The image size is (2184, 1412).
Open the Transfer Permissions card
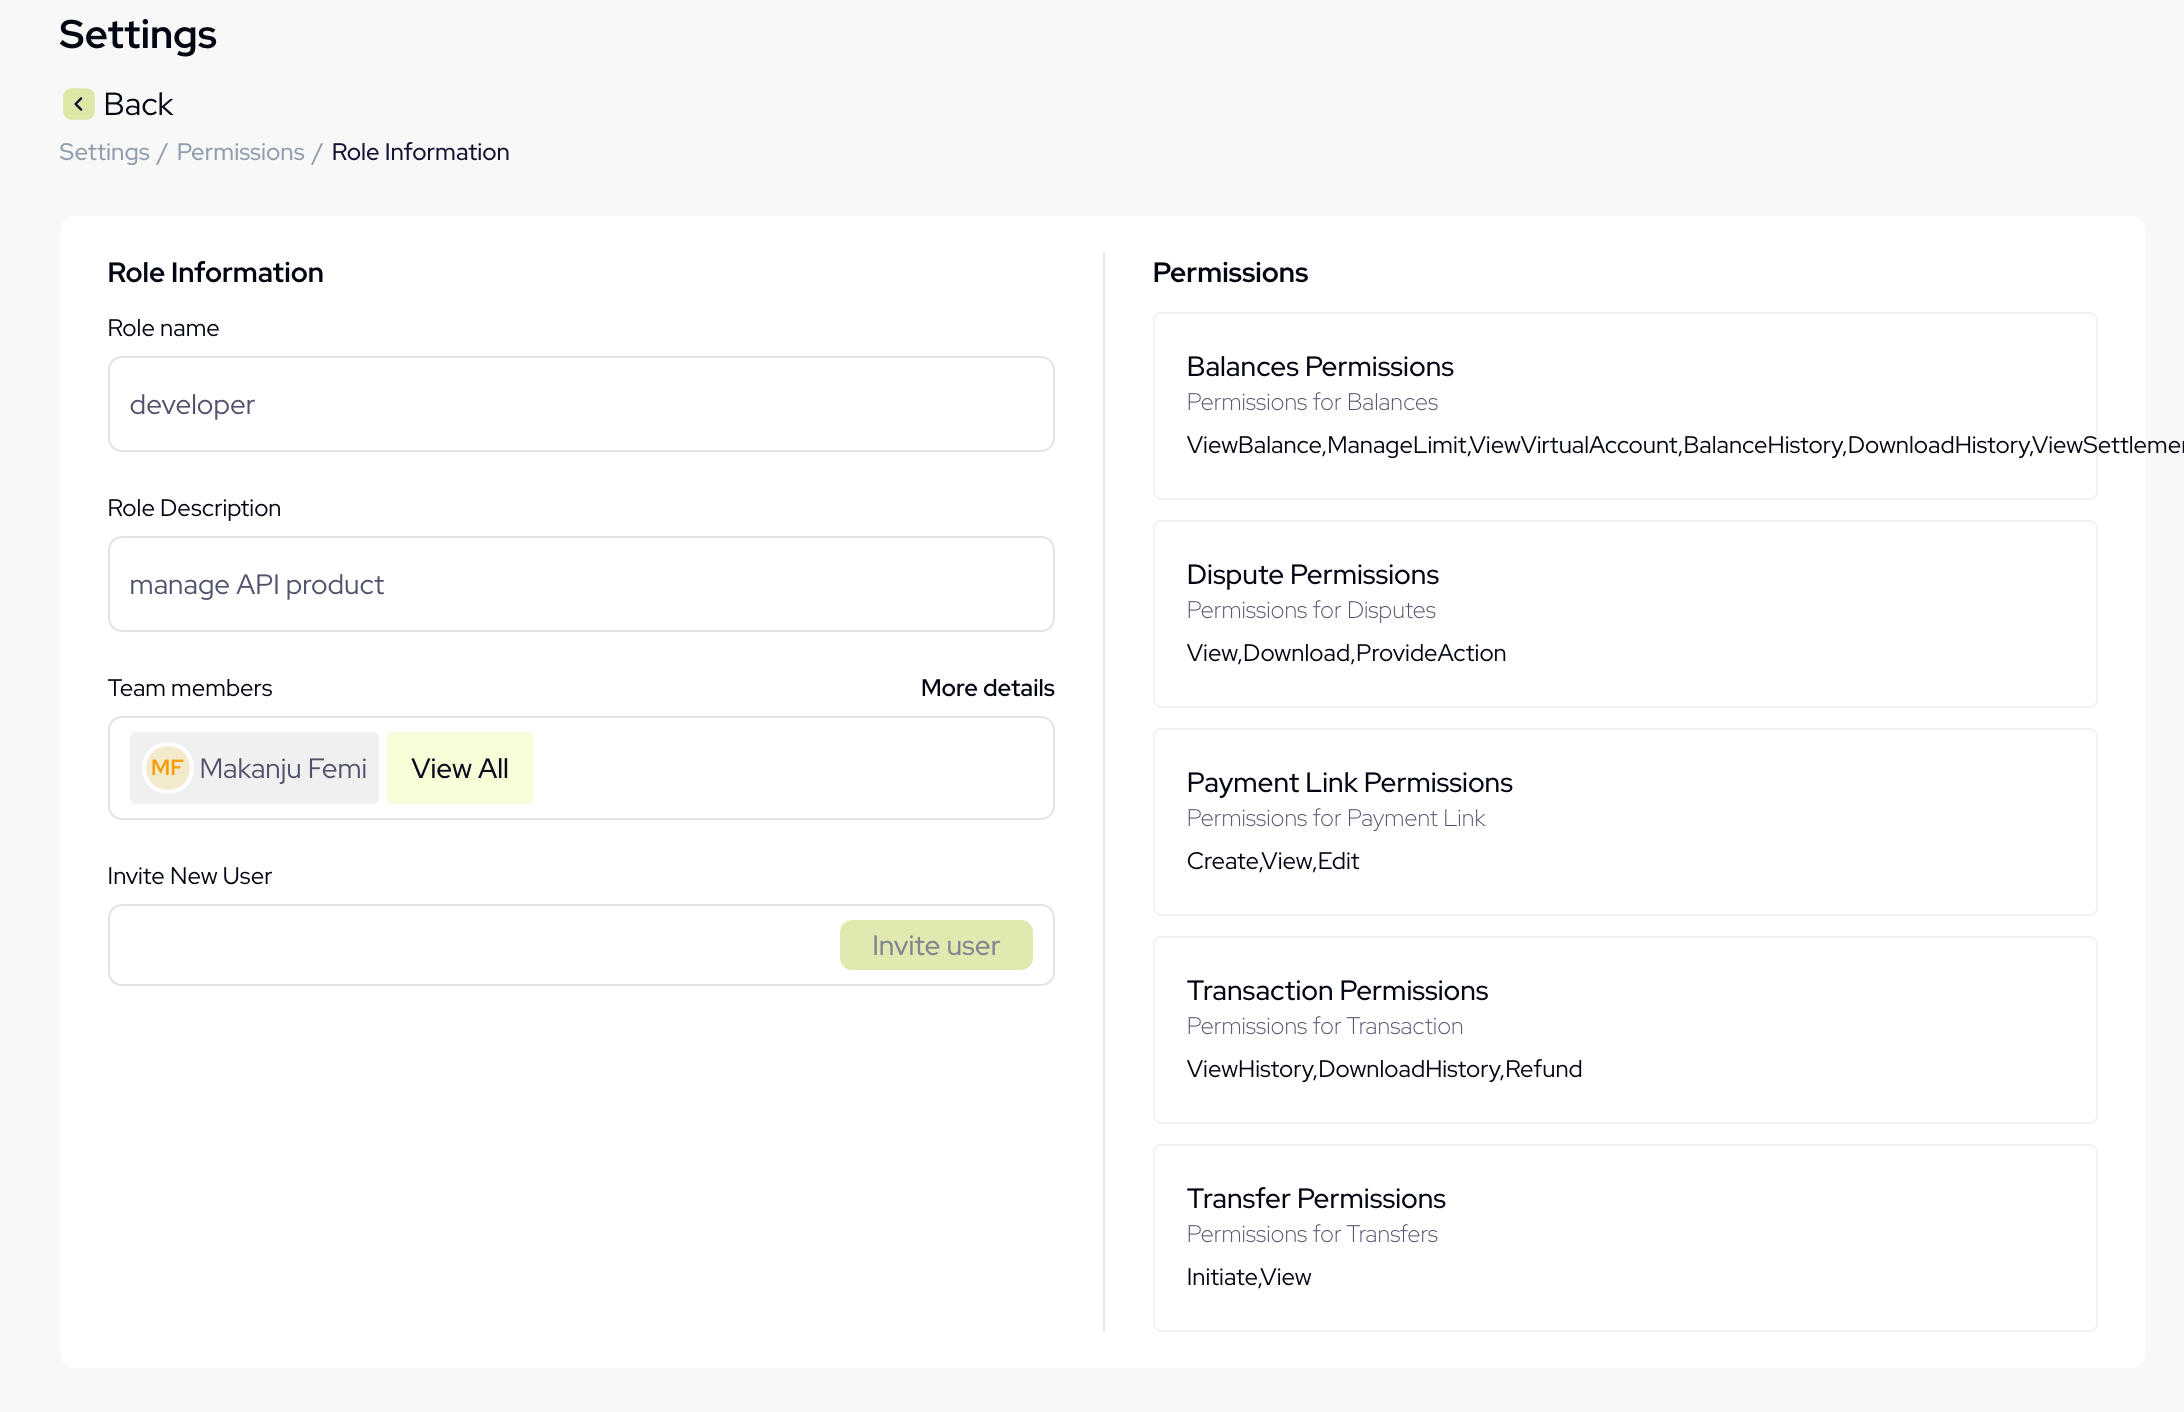click(1624, 1238)
